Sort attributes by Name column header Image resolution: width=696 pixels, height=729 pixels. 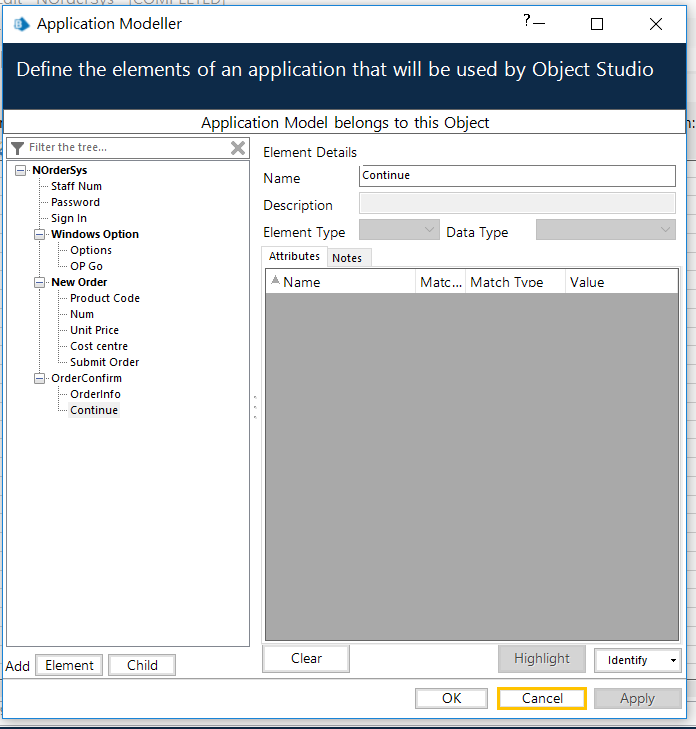pyautogui.click(x=341, y=282)
